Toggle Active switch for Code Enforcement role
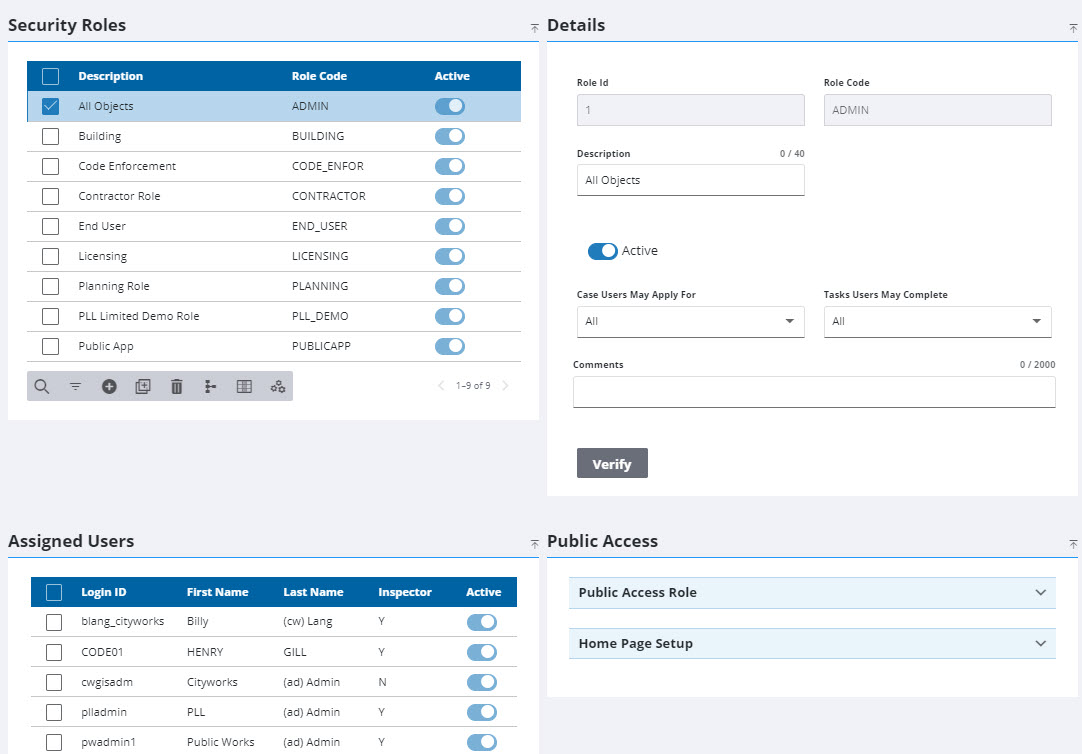The height and width of the screenshot is (754, 1082). point(450,166)
